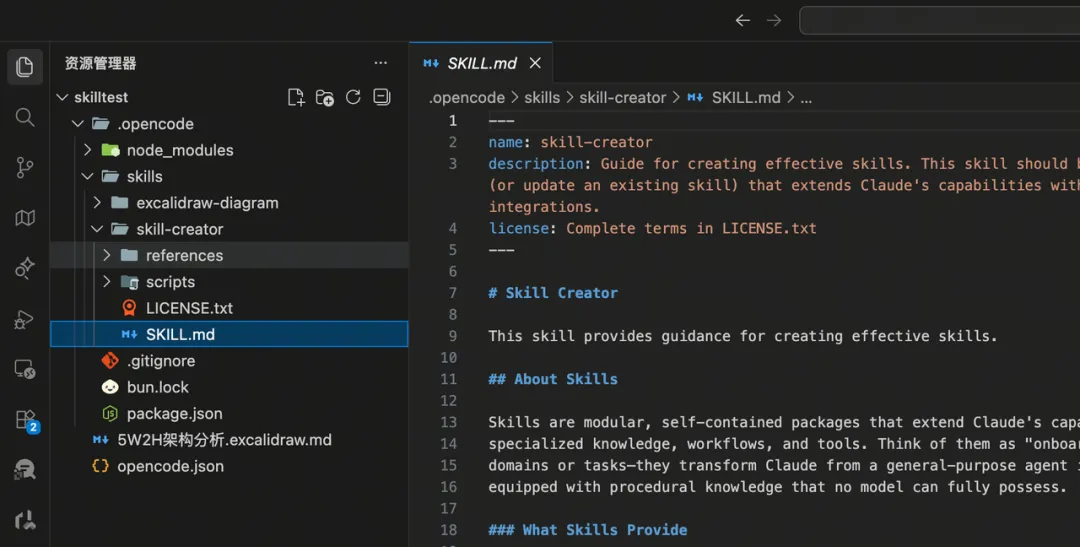The height and width of the screenshot is (547, 1080).
Task: Collapse all folders in explorer
Action: point(381,97)
